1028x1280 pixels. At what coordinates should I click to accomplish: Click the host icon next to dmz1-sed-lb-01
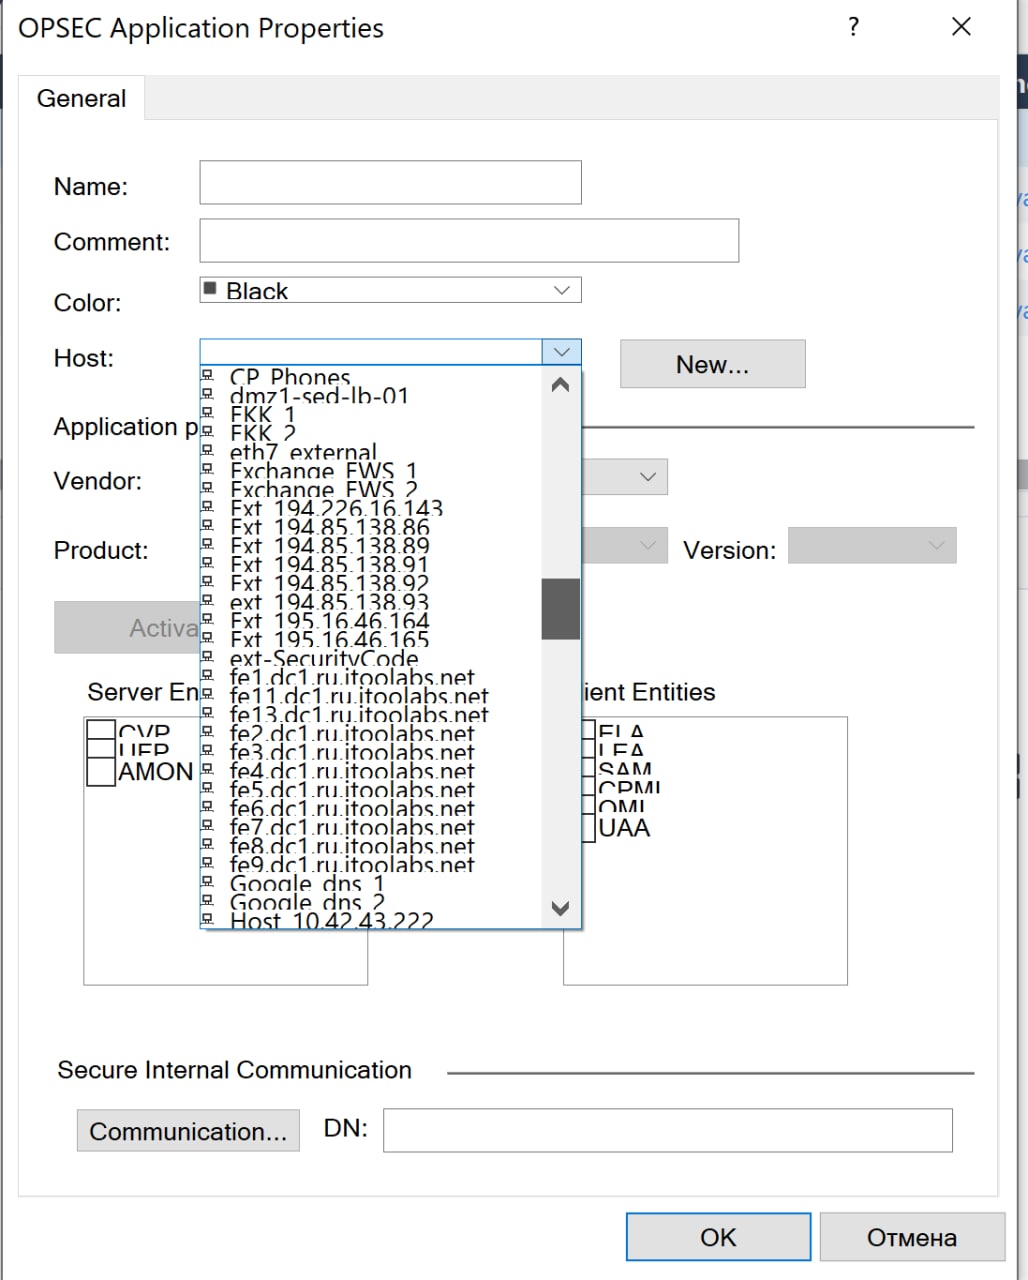208,393
